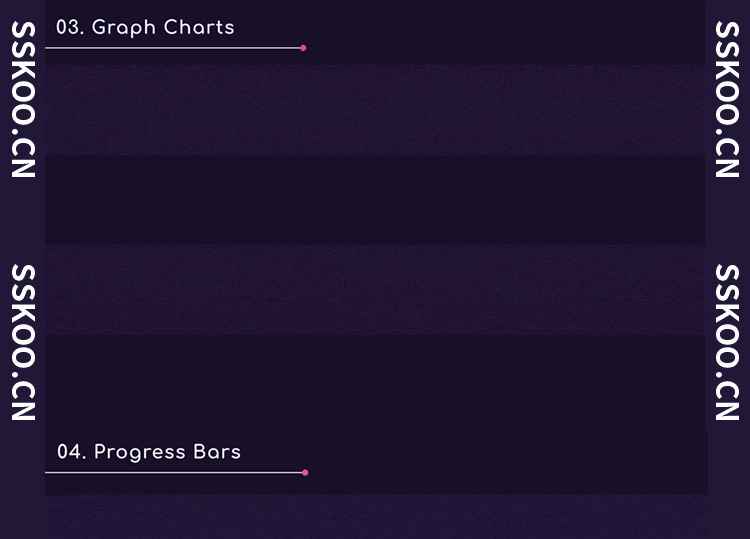Screen dimensions: 750x539
Task: Select dark band directly above Progress Bars title
Action: pos(375,380)
